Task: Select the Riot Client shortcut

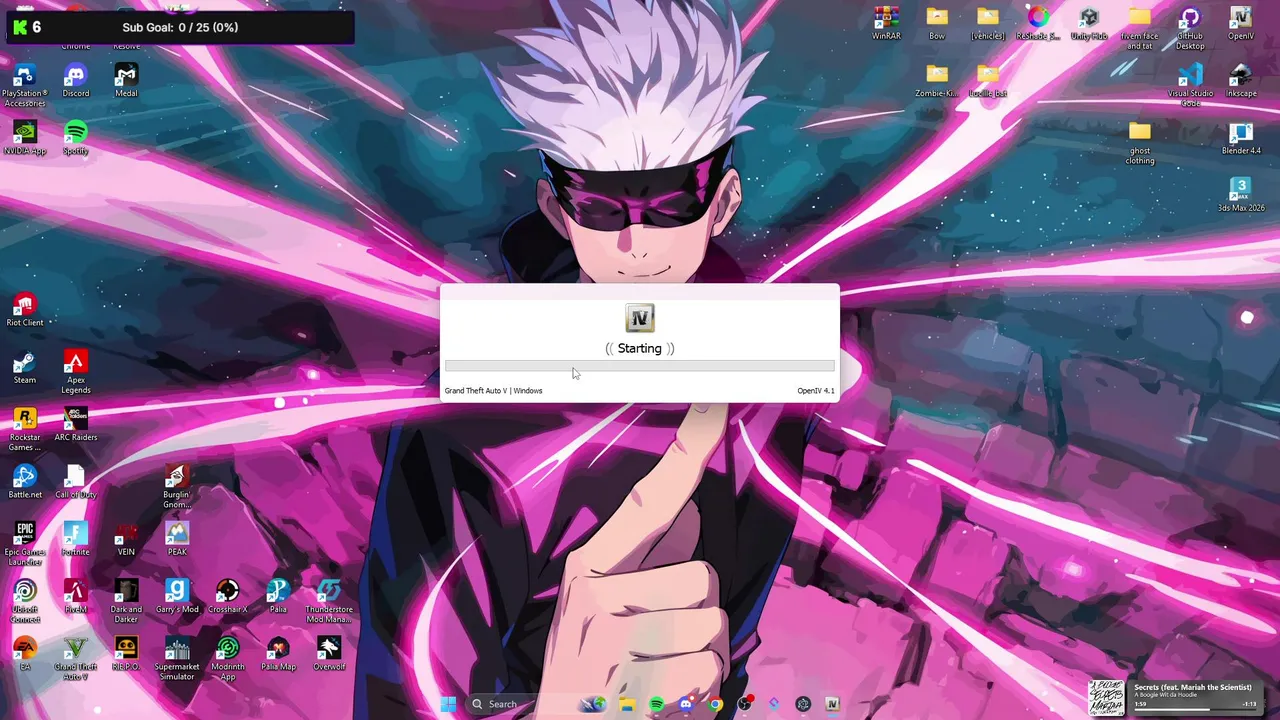Action: [x=25, y=311]
